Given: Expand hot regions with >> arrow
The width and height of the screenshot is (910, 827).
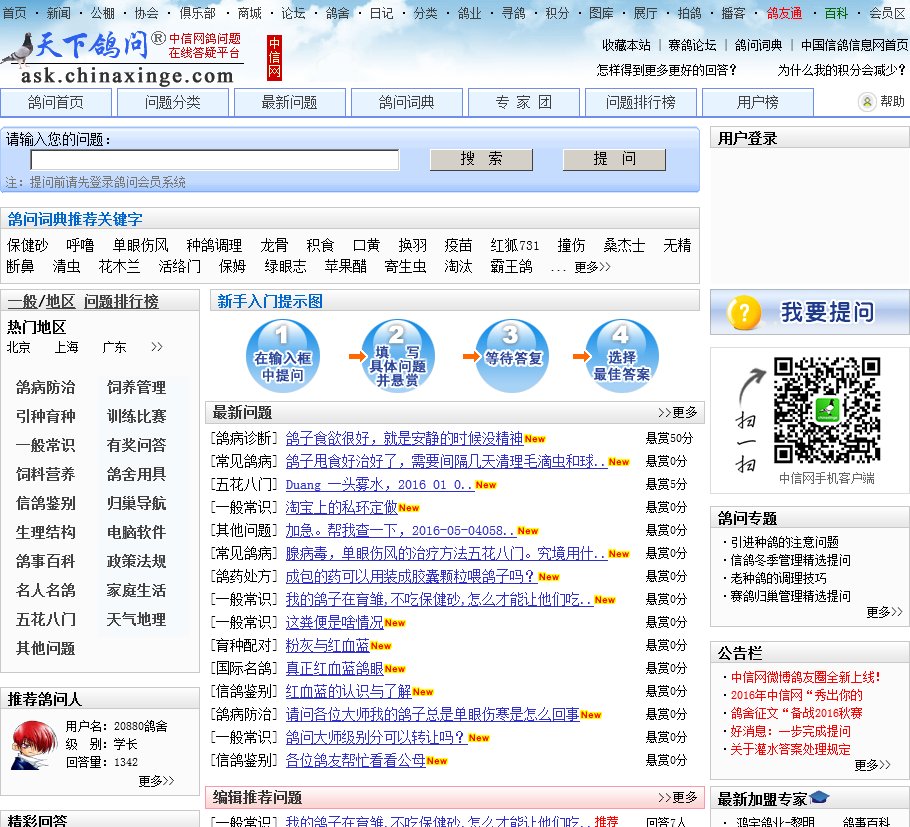Looking at the screenshot, I should (157, 347).
